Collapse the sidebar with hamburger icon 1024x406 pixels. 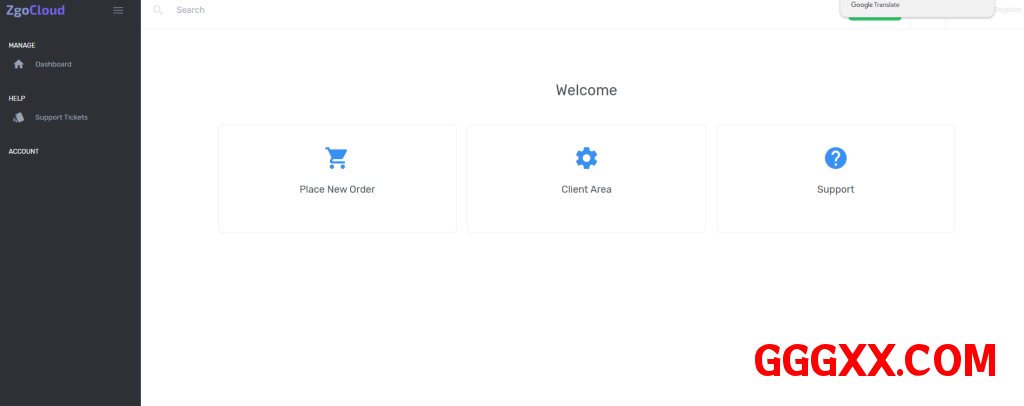coord(118,10)
